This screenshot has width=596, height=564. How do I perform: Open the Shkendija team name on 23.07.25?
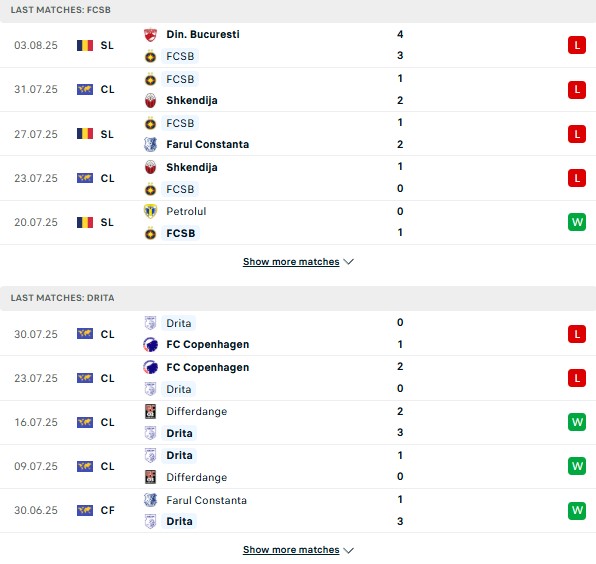pos(192,167)
